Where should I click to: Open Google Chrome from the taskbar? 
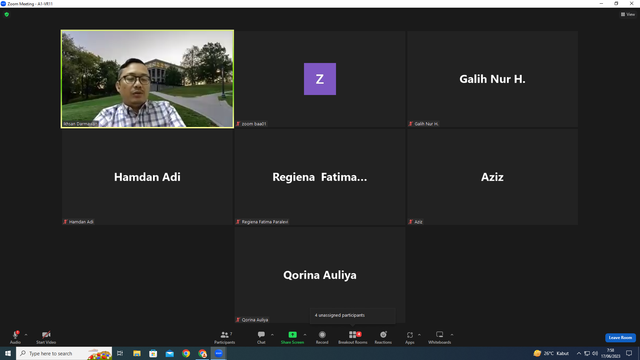(x=186, y=353)
